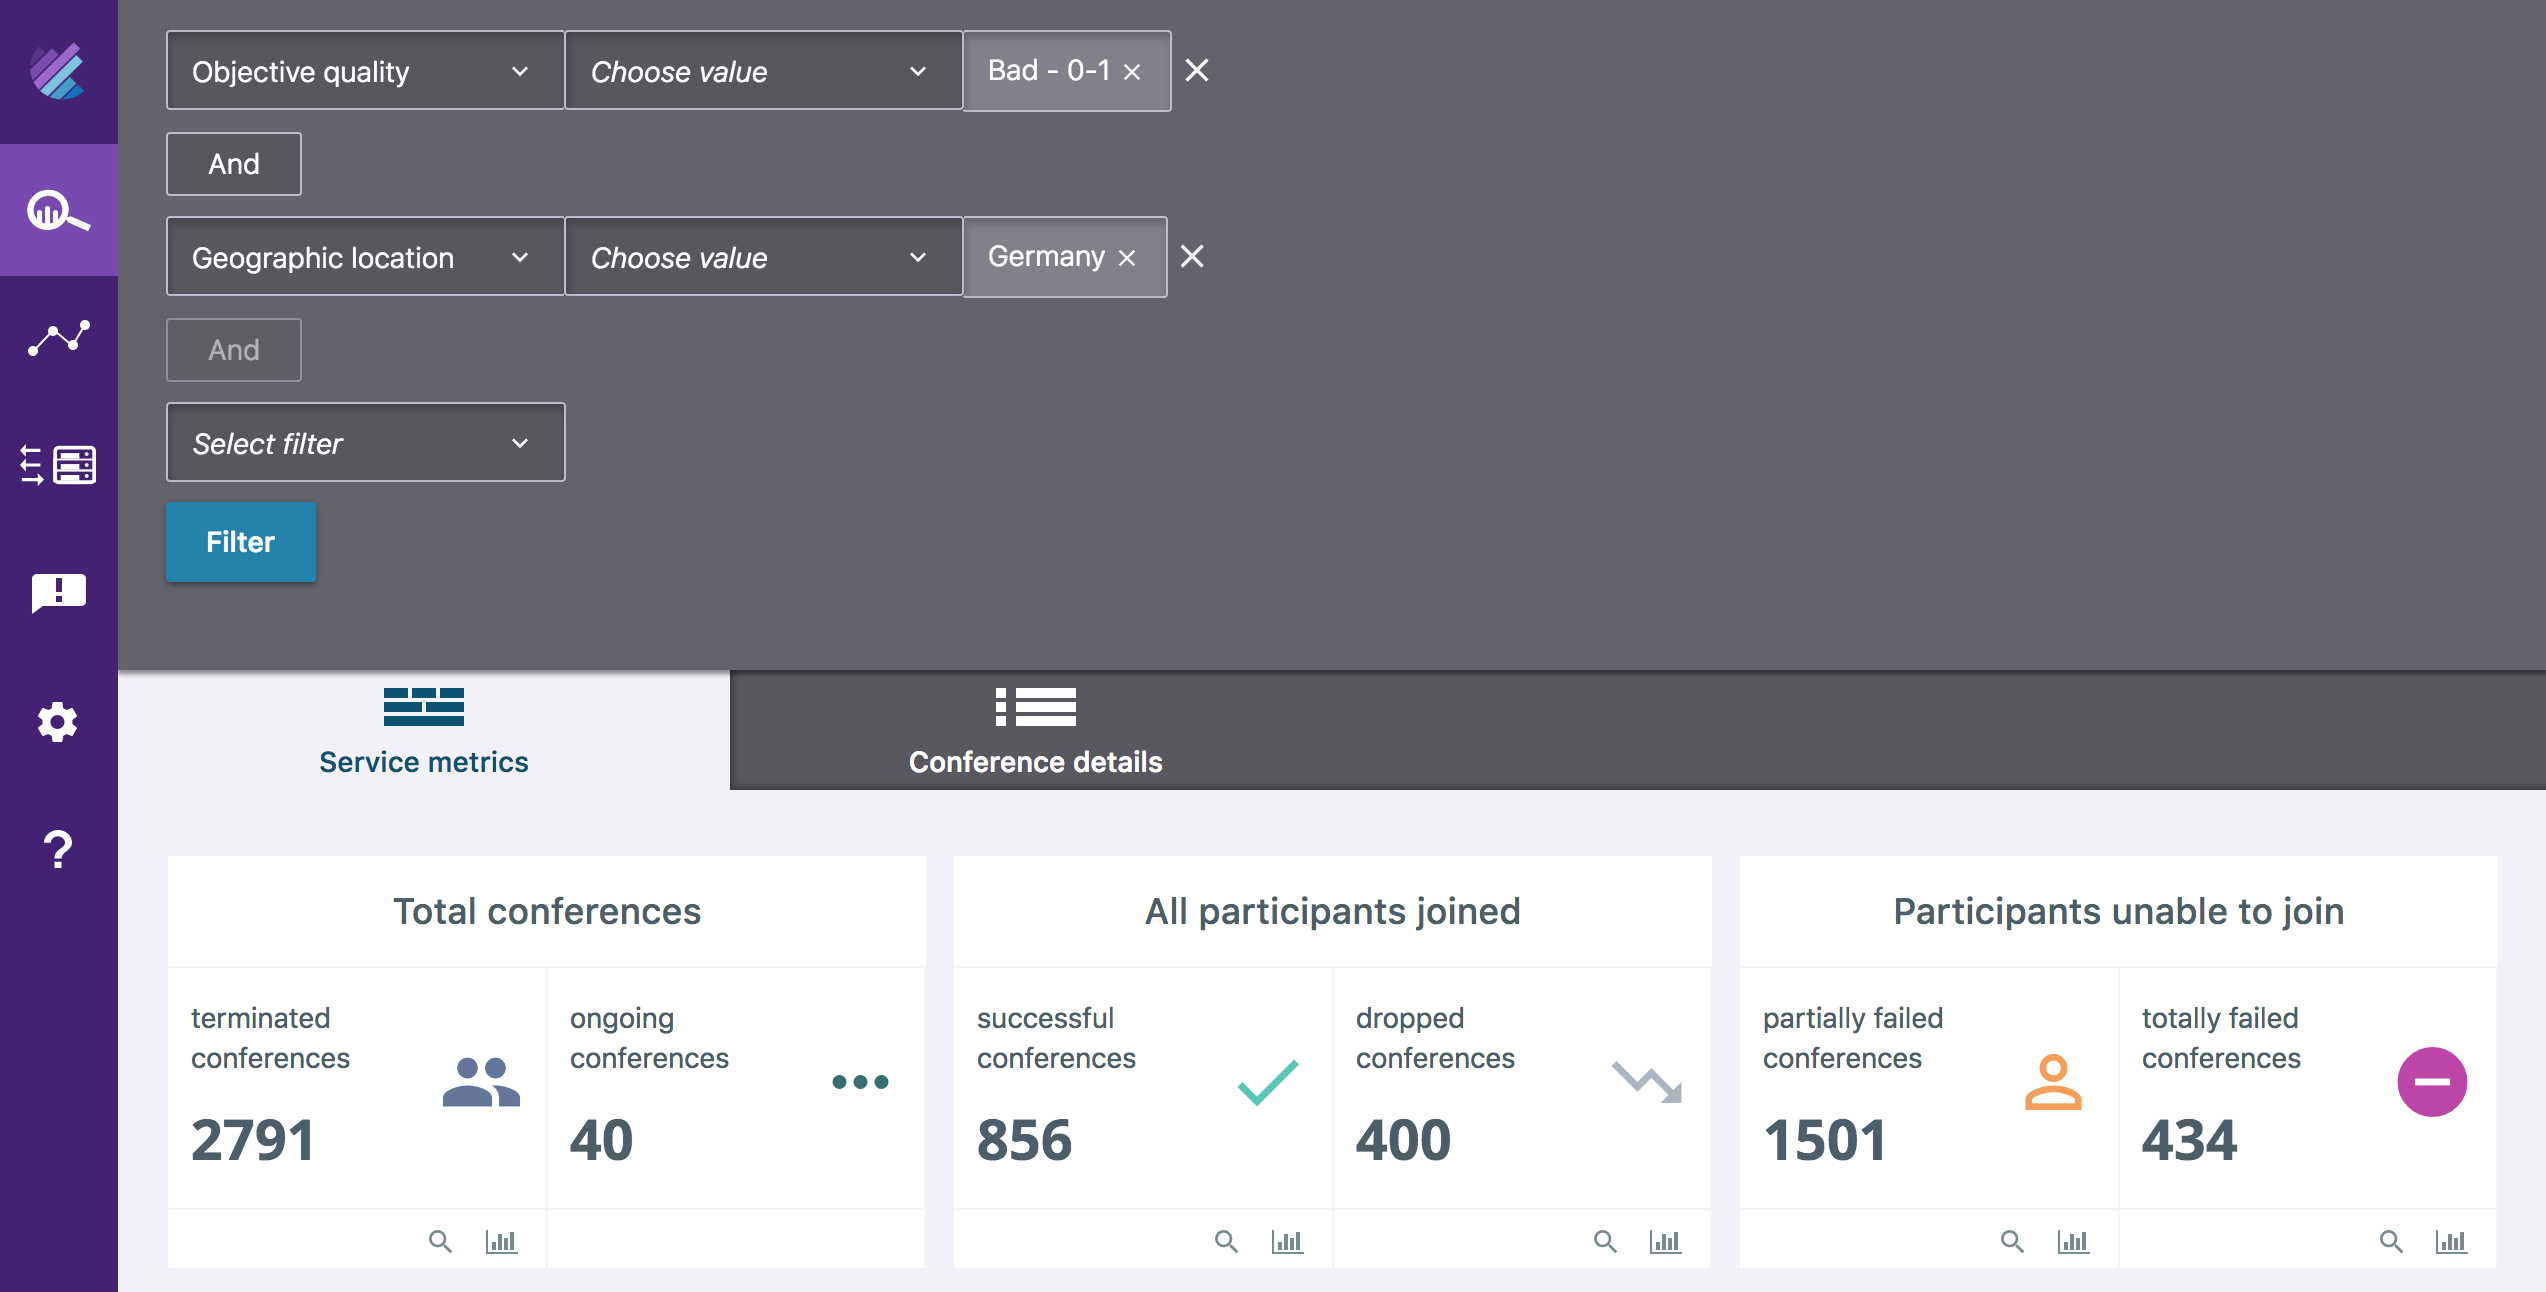Screen dimensions: 2546x1292
Task: Open the Select filter dropdown
Action: (x=366, y=442)
